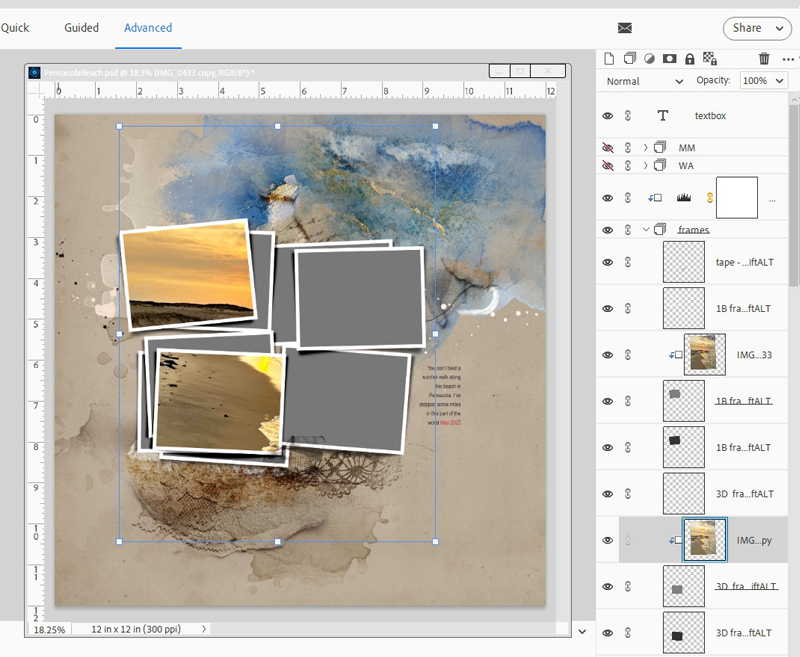Click the IMG...33 layer thumbnail
The image size is (800, 657).
click(x=705, y=355)
